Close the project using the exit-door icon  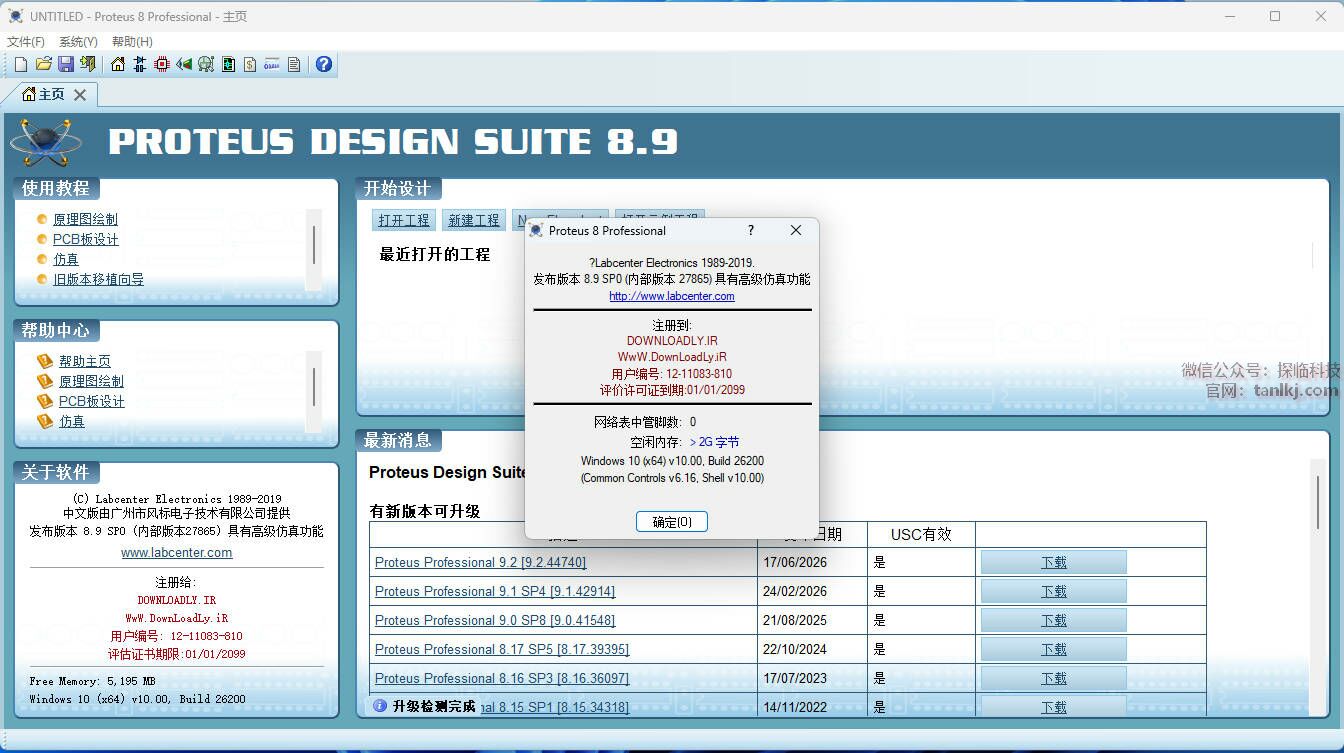pyautogui.click(x=88, y=64)
